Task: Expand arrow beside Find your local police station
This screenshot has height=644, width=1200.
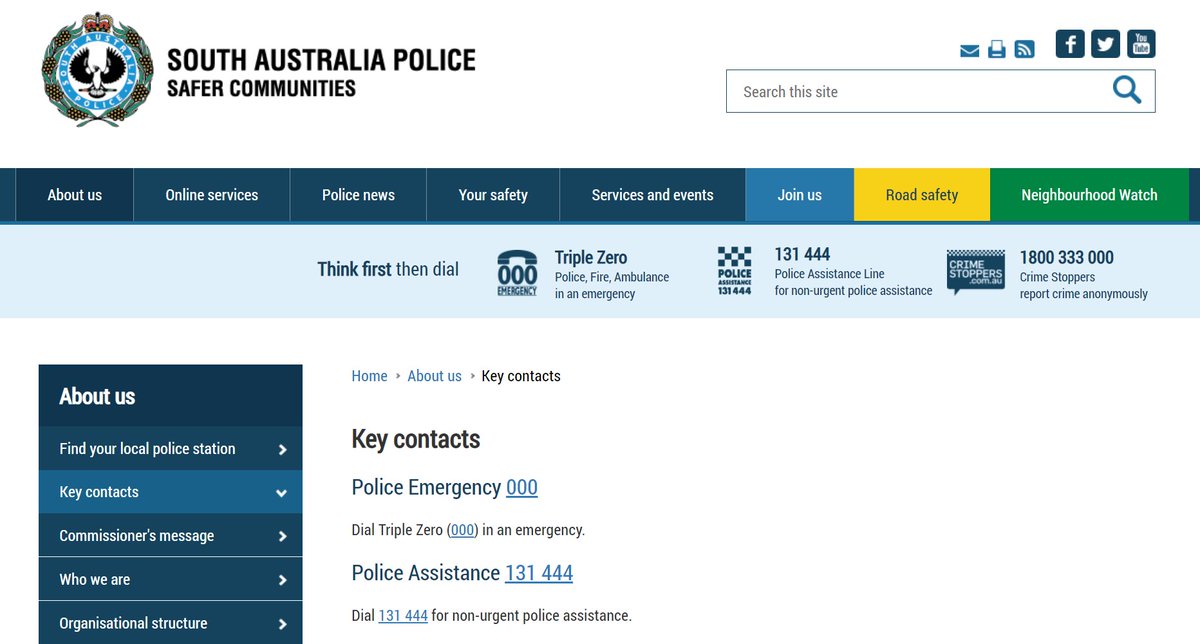Action: pyautogui.click(x=282, y=450)
